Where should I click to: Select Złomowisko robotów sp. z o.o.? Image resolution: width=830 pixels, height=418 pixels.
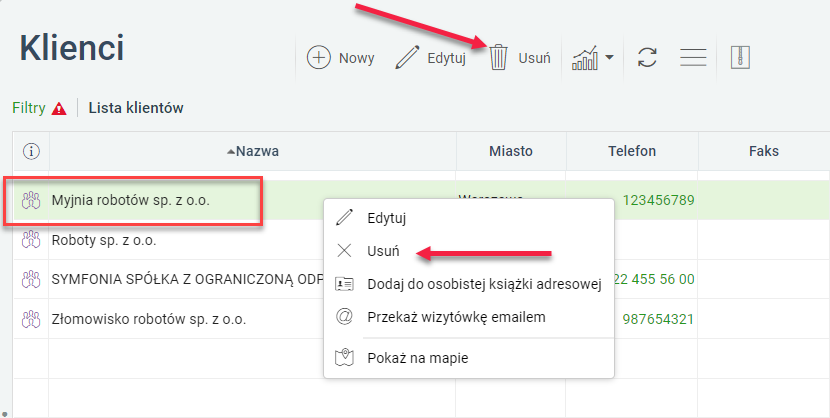tap(149, 320)
